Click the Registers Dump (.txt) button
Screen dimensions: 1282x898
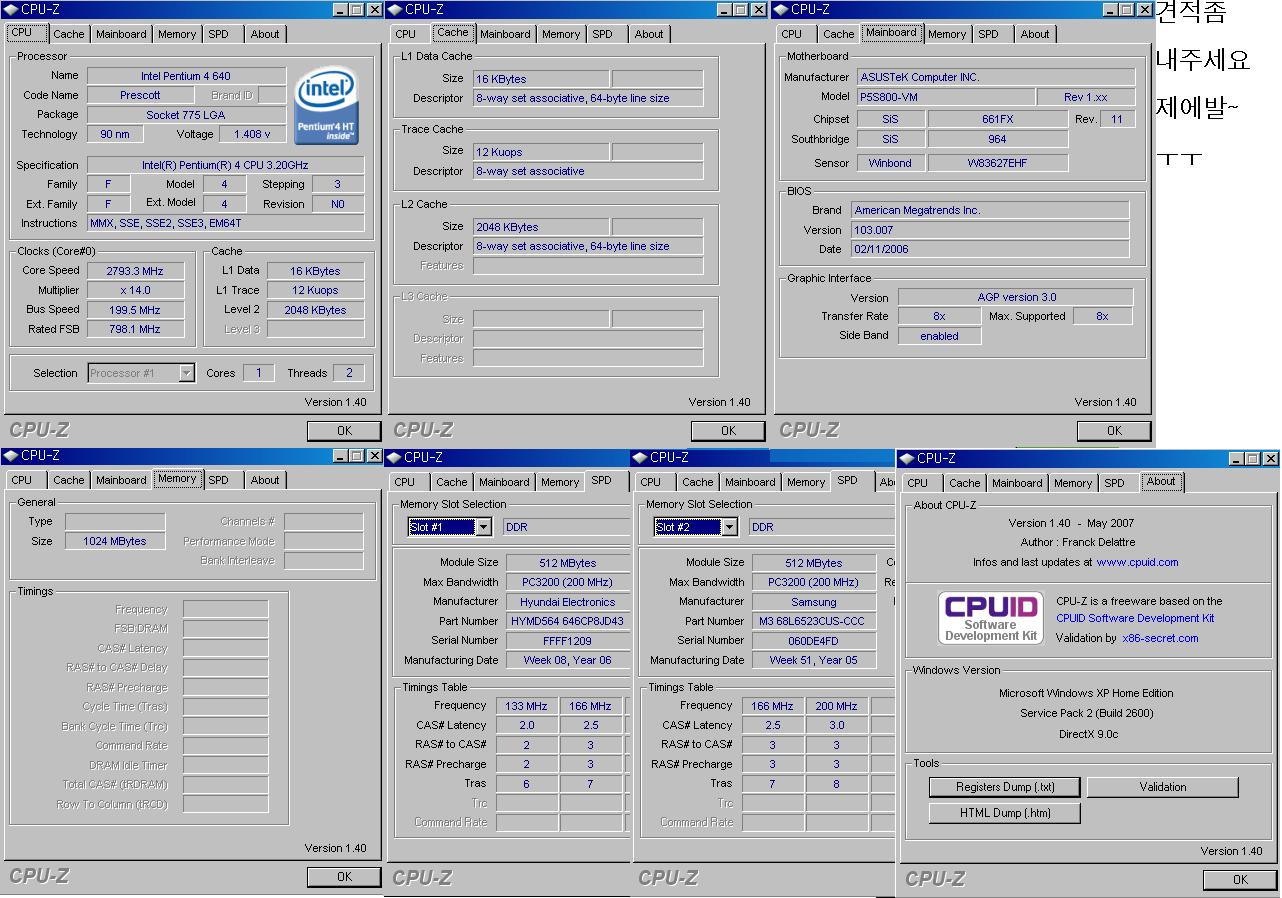tap(1005, 787)
